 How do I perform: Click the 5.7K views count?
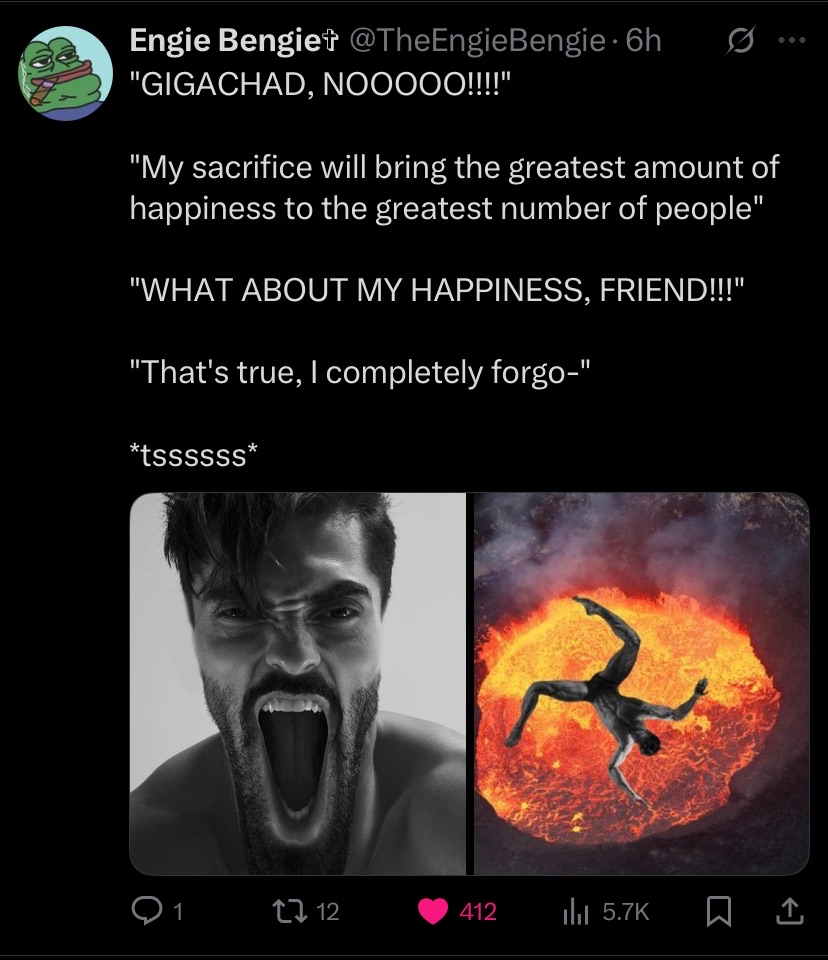pos(625,912)
